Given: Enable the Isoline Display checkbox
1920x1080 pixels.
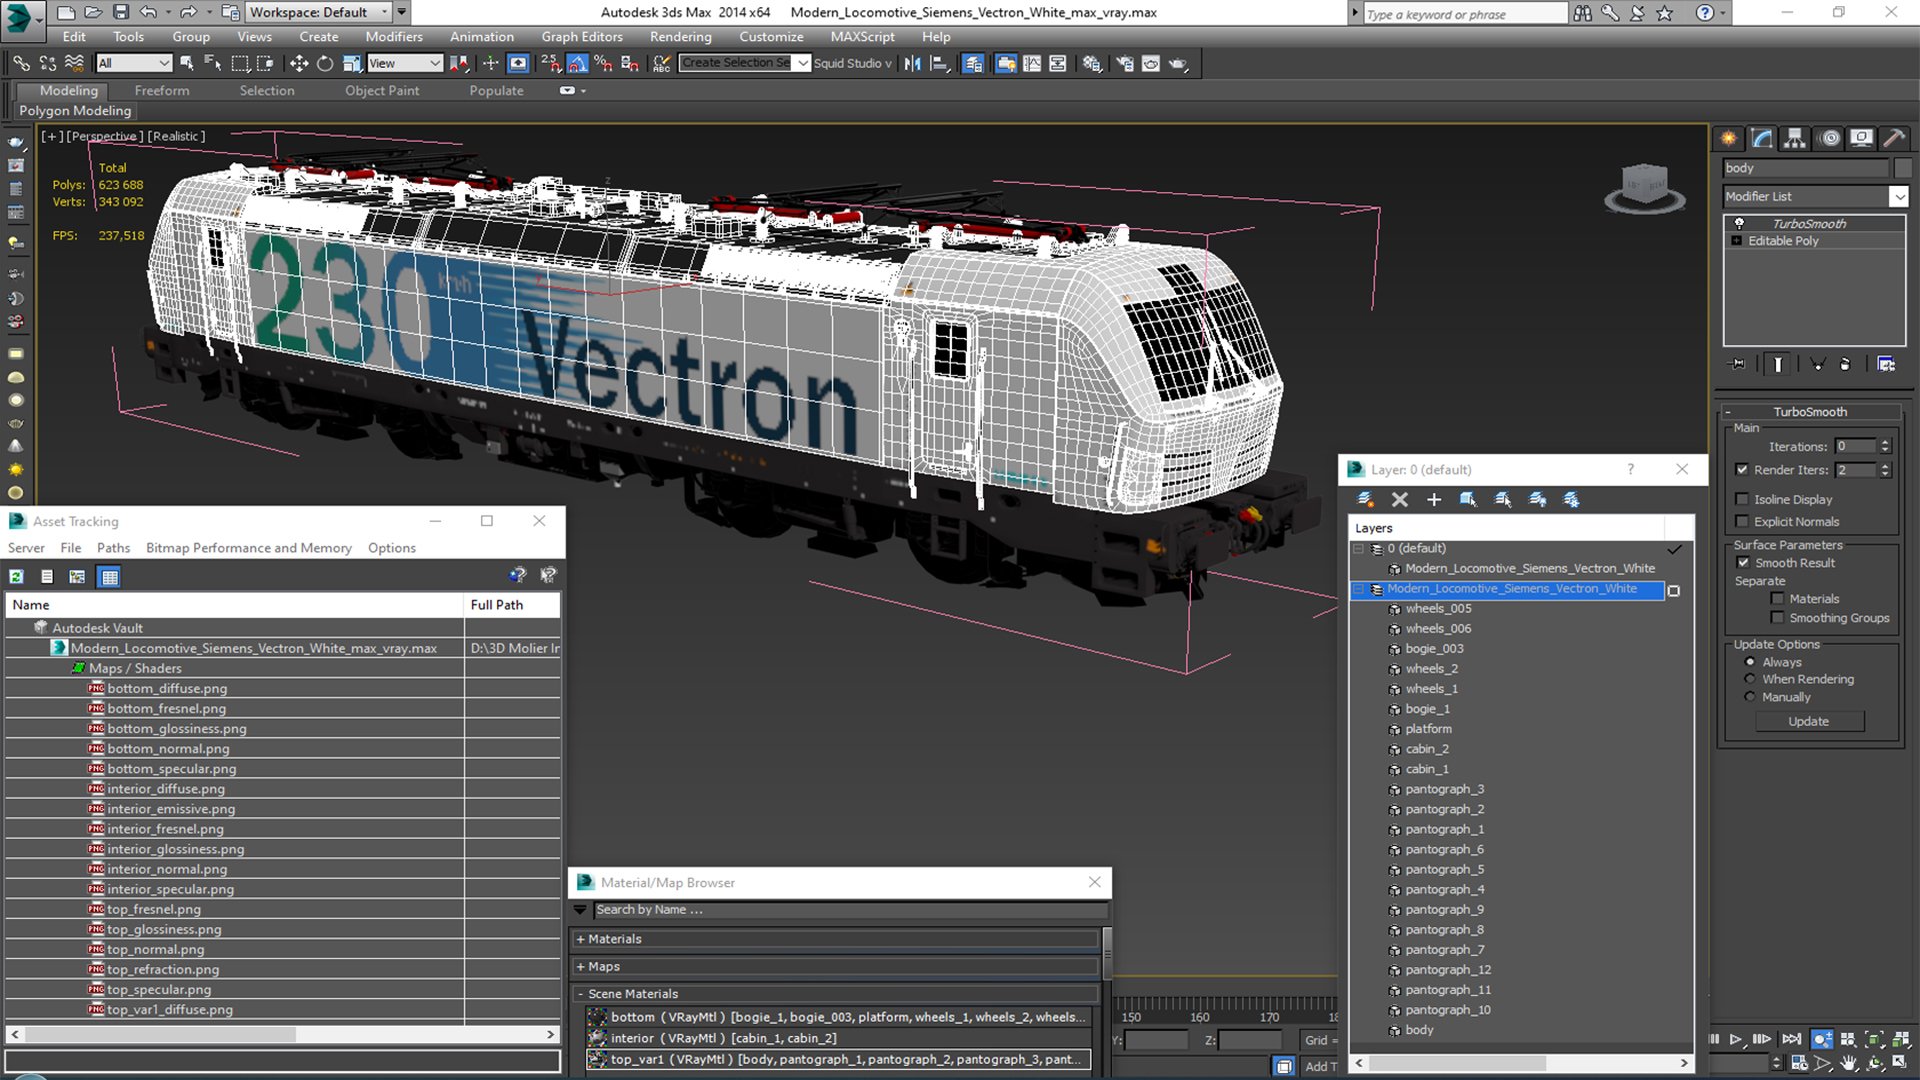Looking at the screenshot, I should coord(1742,499).
